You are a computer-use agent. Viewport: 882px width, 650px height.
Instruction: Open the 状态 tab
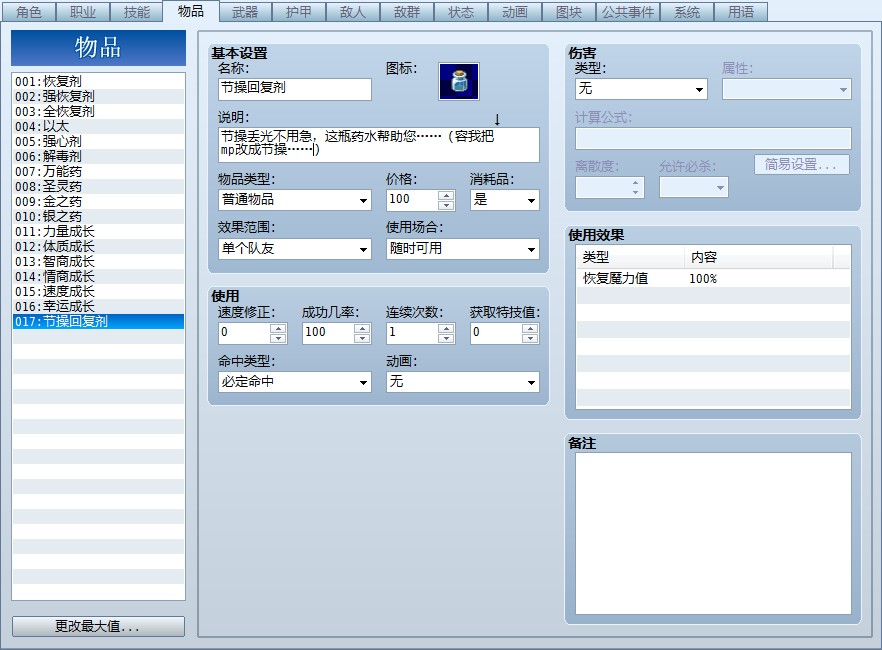pos(461,12)
